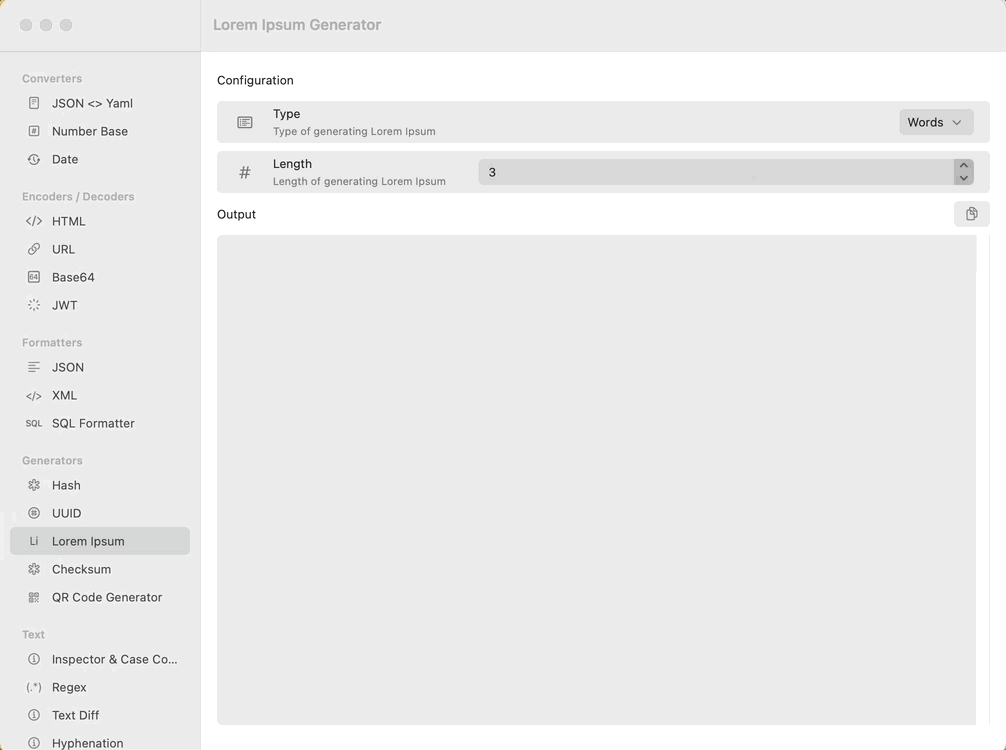Click the UUID circle icon
The image size is (1006, 750).
(x=34, y=513)
